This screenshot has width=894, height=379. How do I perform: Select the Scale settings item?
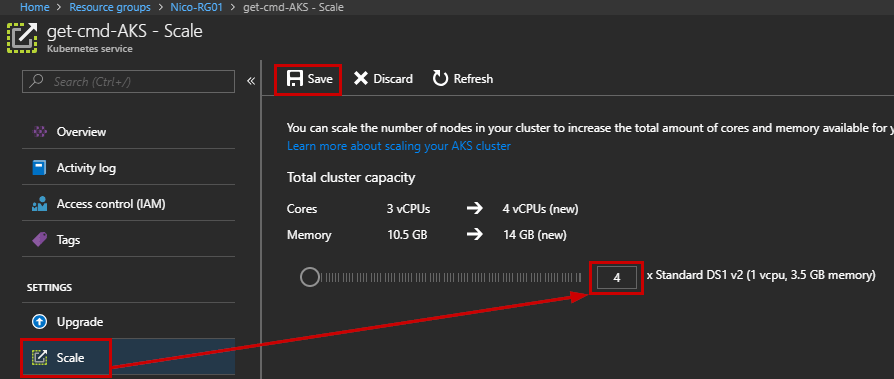(128, 358)
